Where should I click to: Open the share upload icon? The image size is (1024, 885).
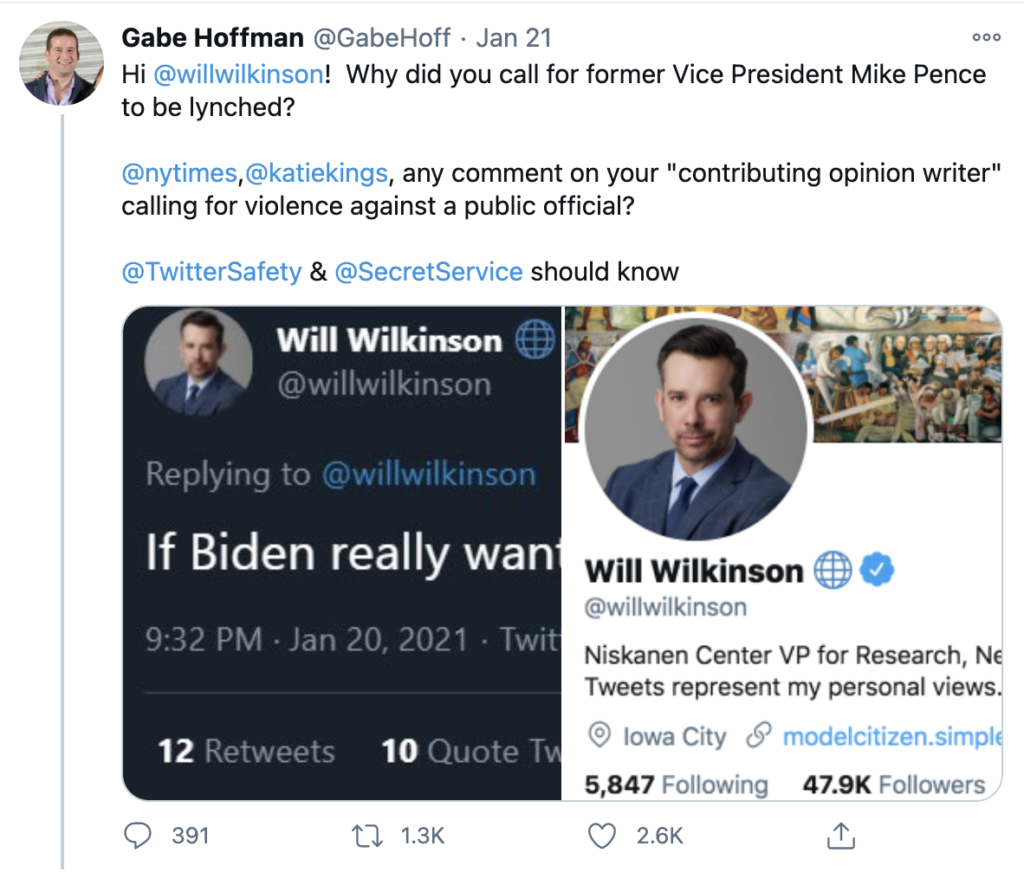click(840, 835)
